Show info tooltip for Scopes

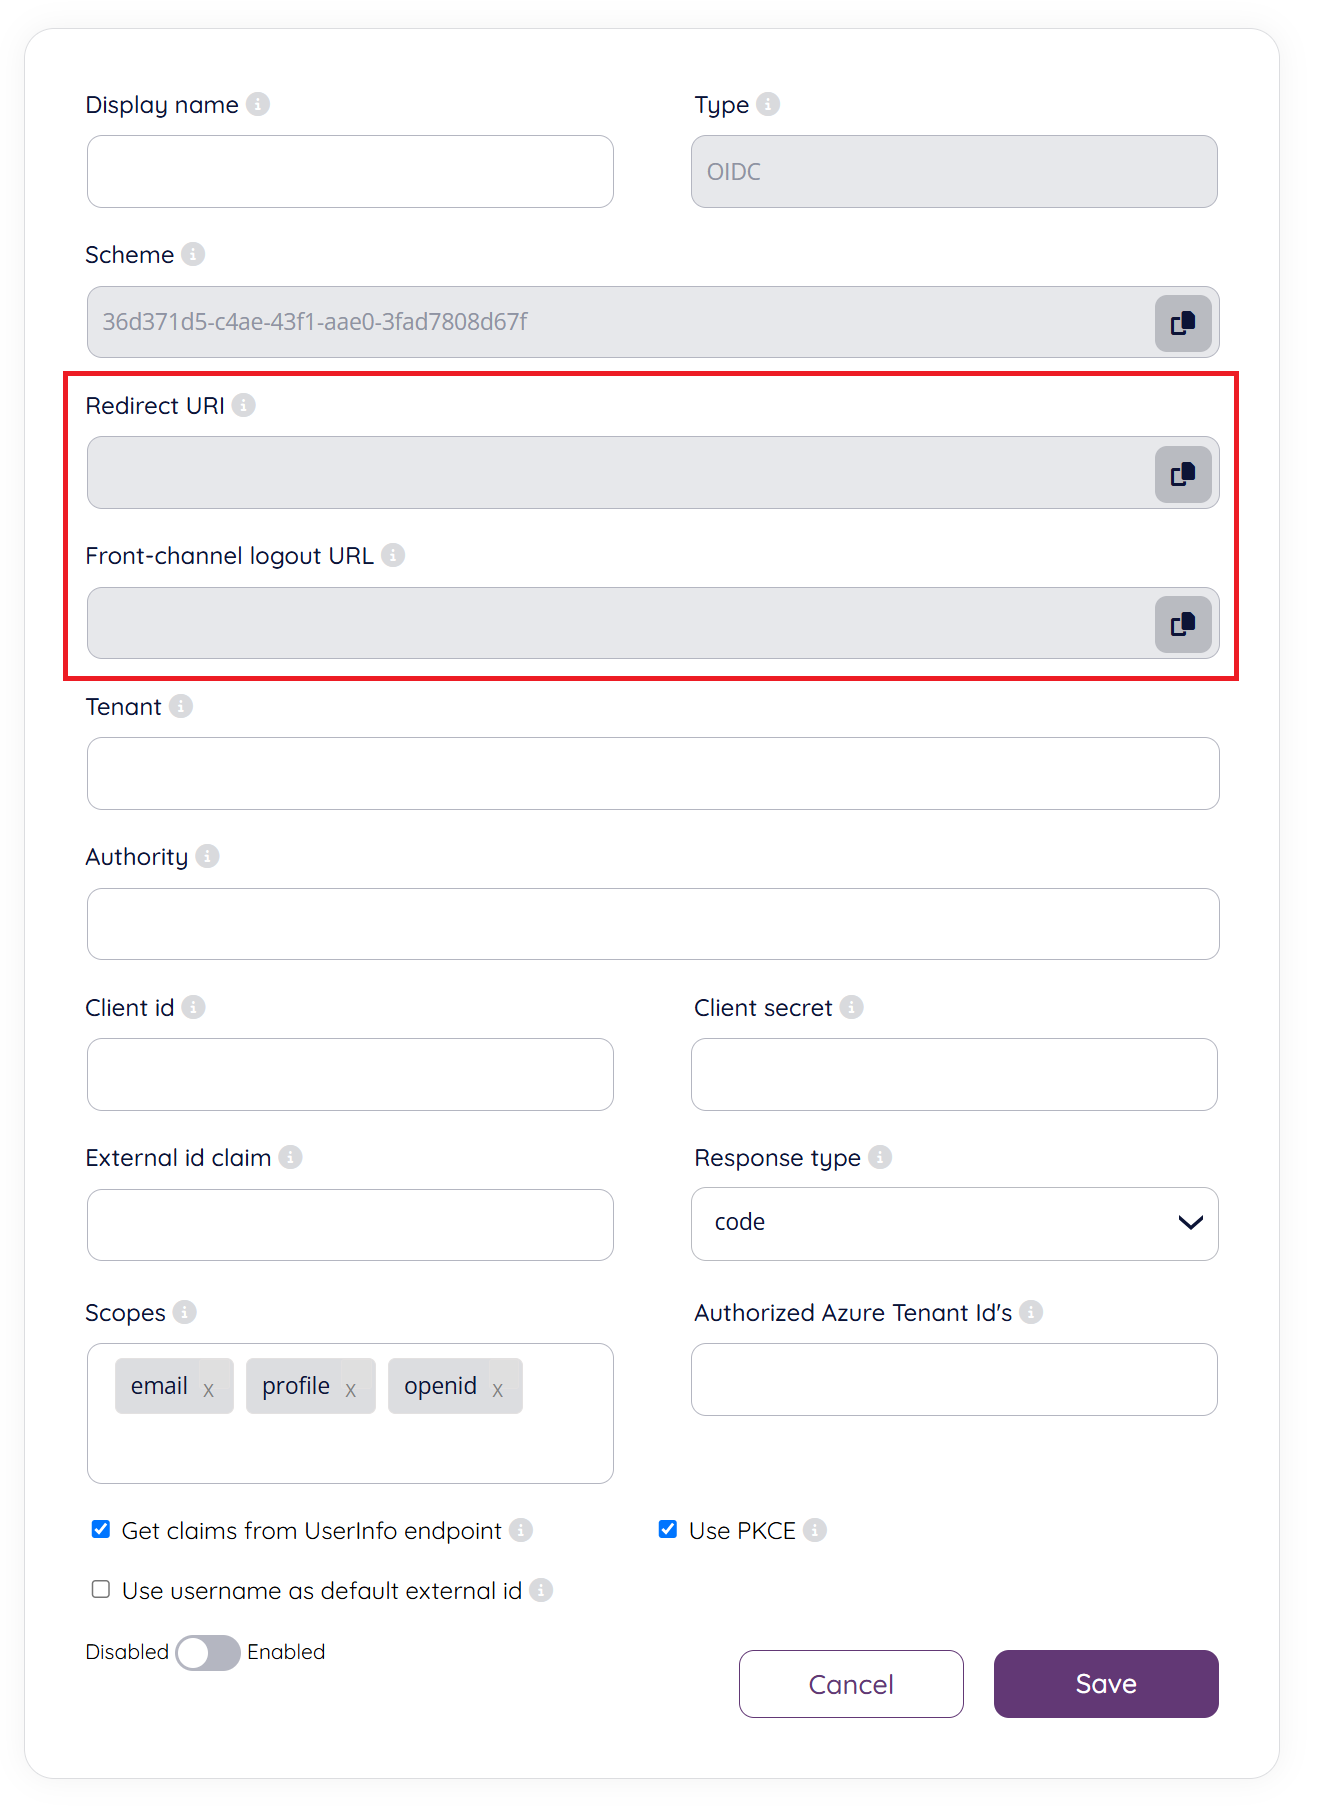pyautogui.click(x=185, y=1312)
